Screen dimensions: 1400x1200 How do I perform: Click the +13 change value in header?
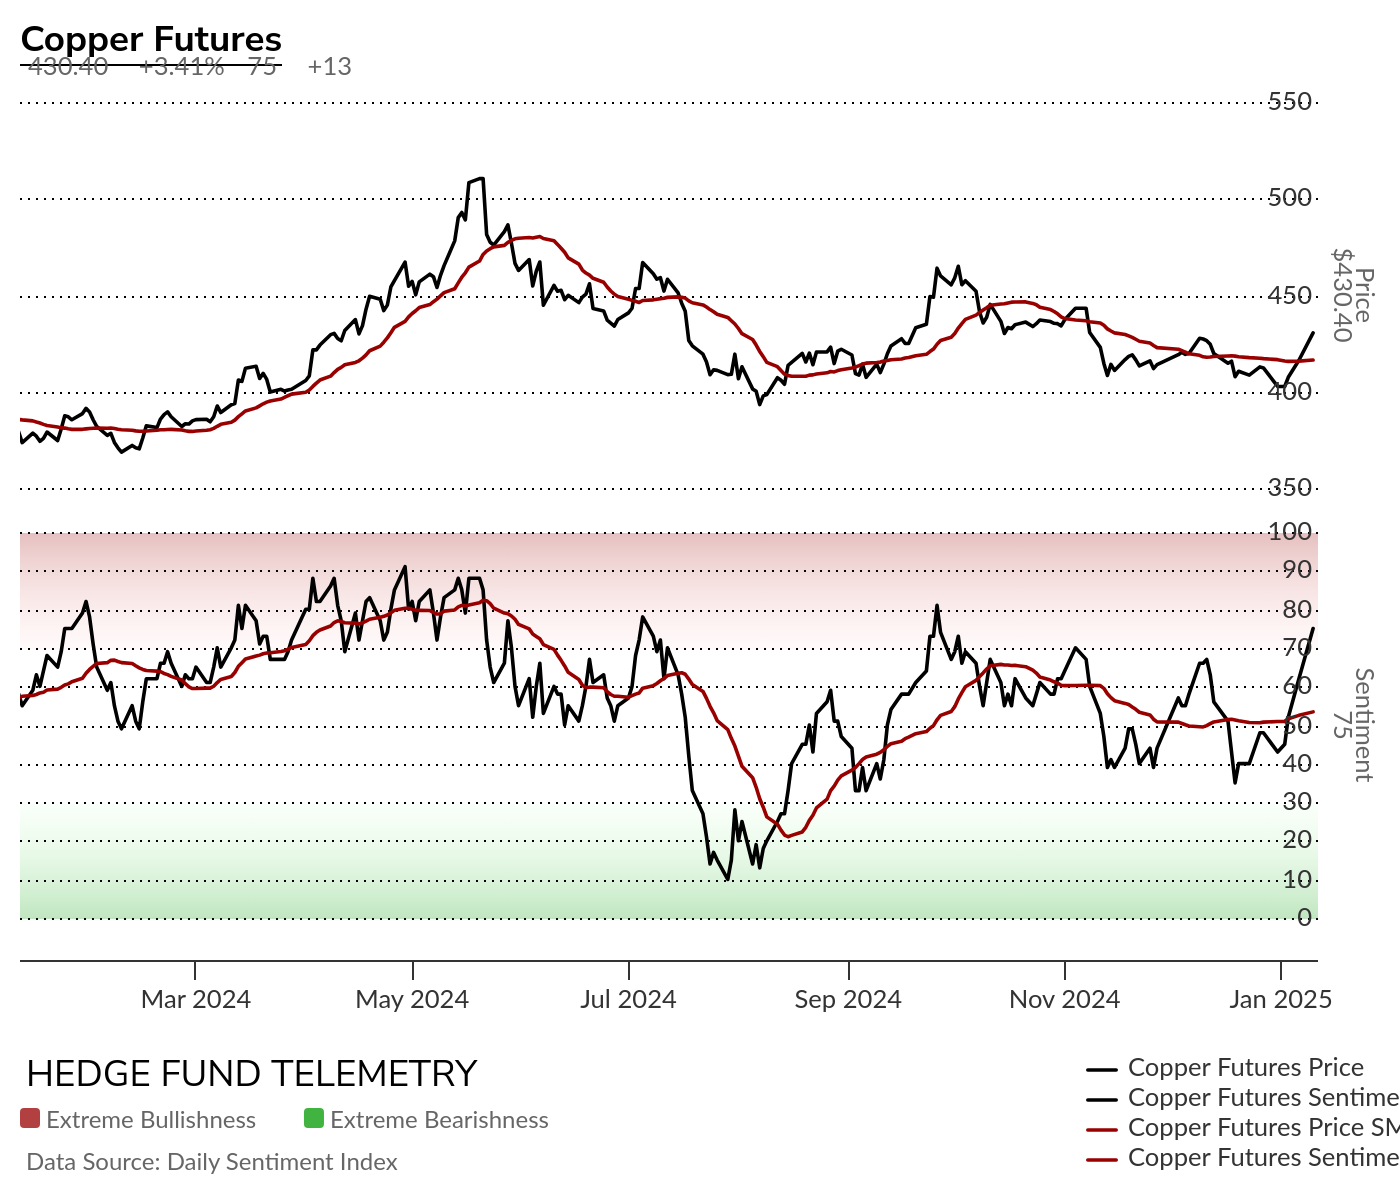[x=330, y=67]
